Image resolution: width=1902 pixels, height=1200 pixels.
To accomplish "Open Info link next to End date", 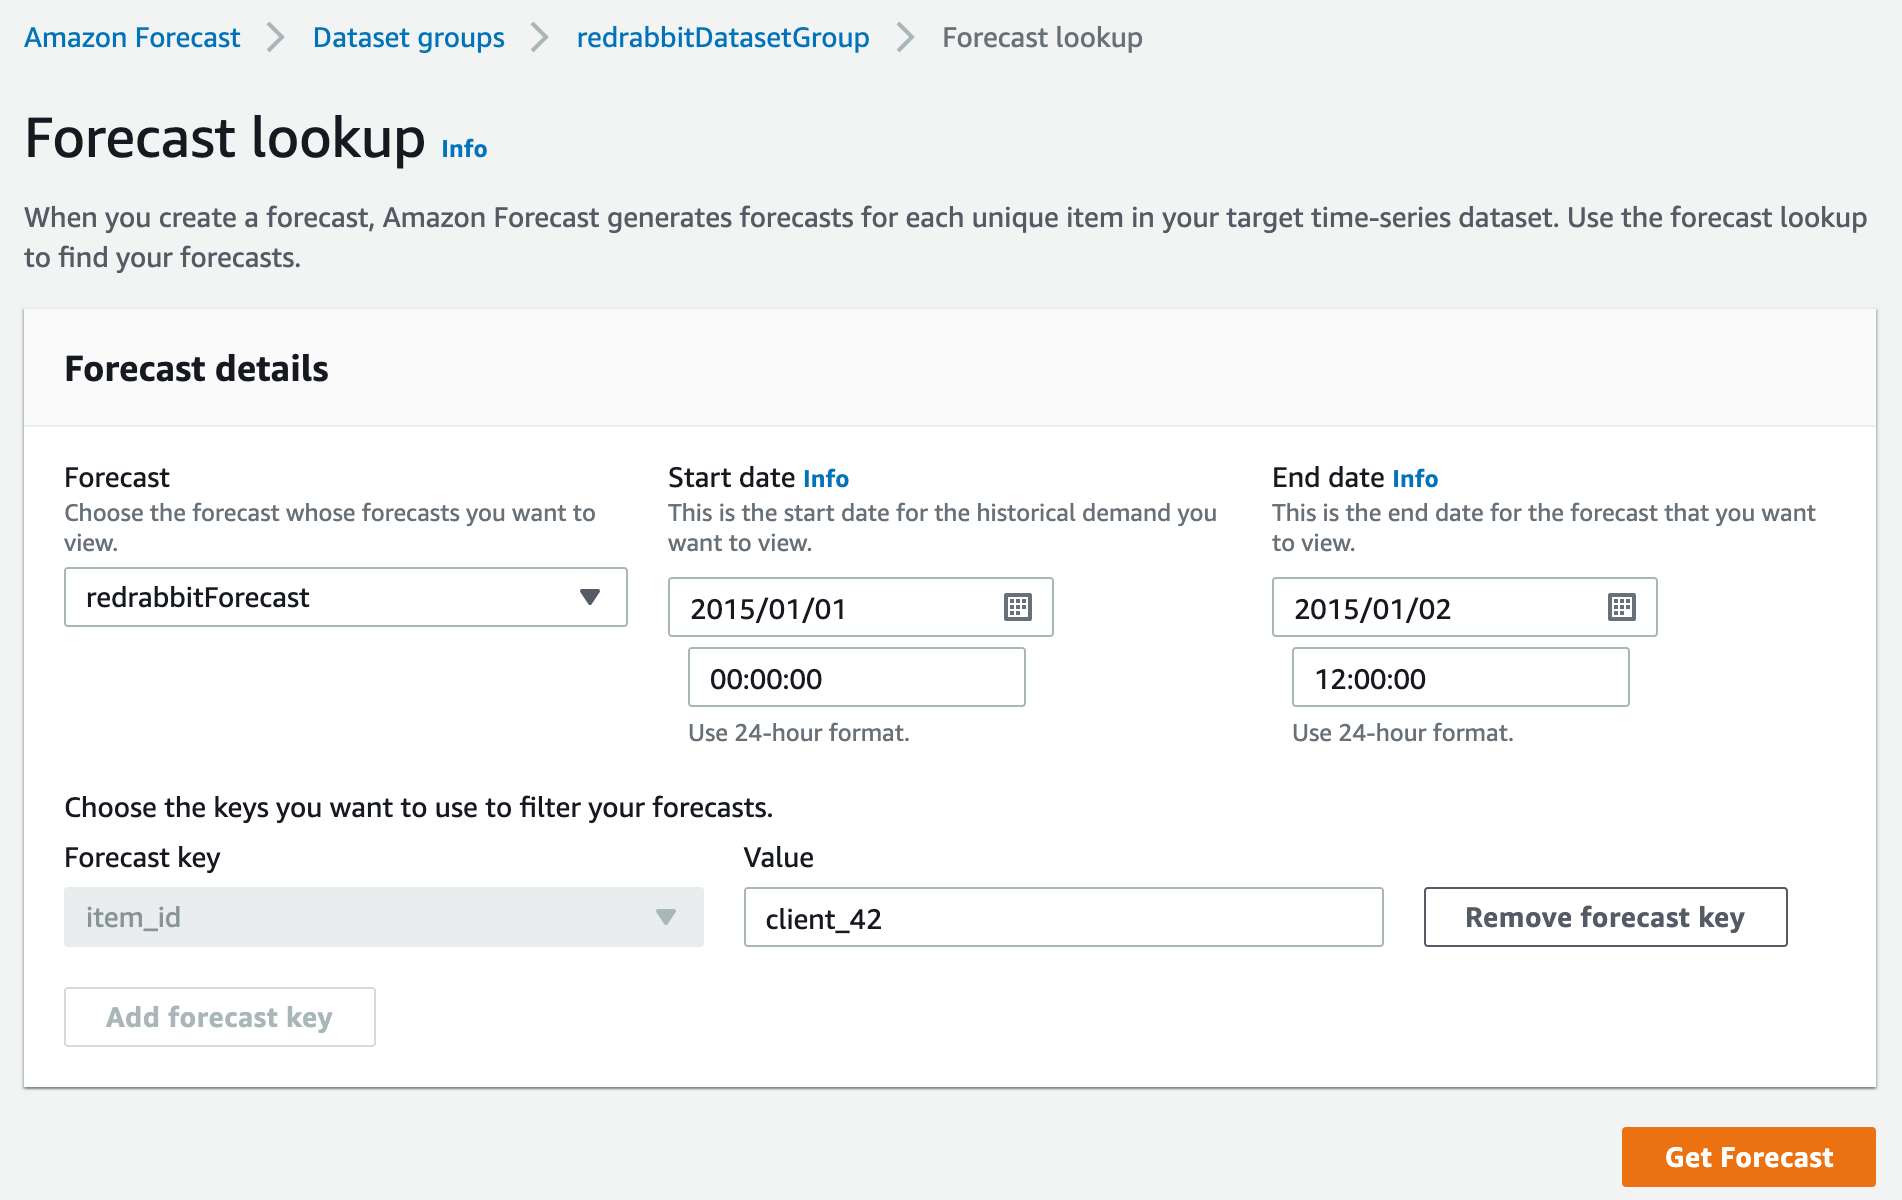I will [1415, 479].
